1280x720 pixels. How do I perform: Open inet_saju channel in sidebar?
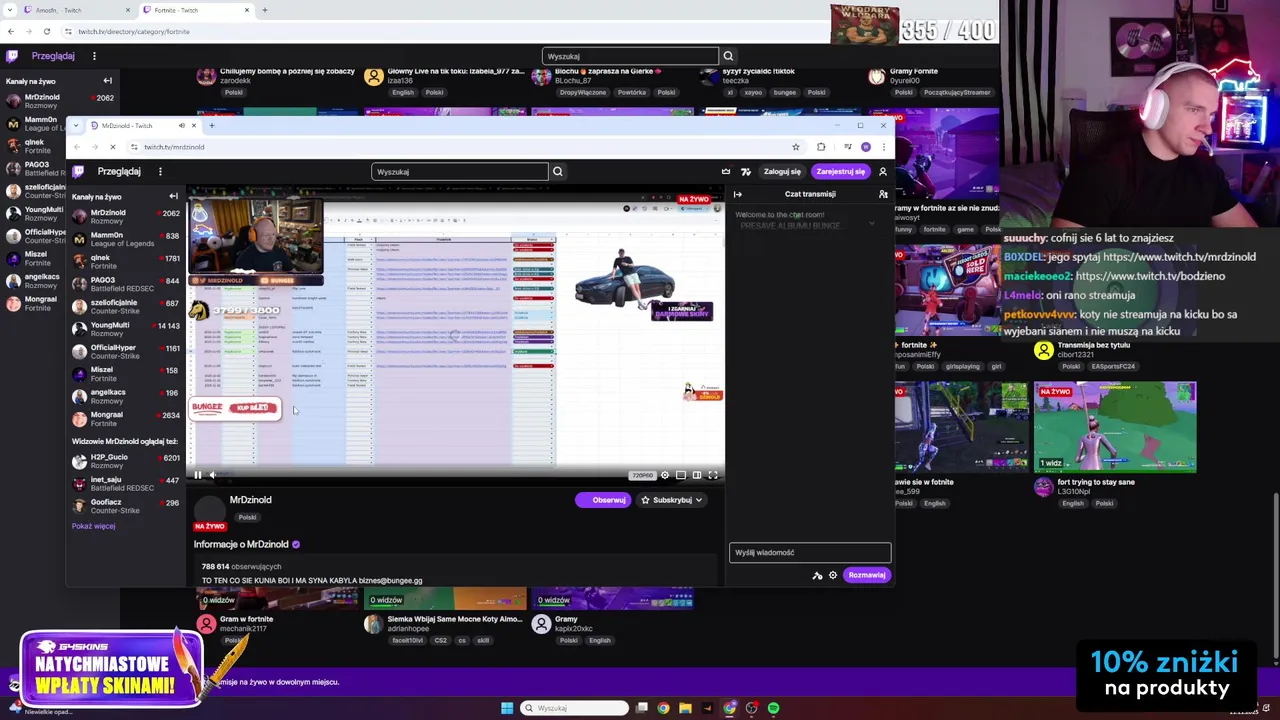125,484
